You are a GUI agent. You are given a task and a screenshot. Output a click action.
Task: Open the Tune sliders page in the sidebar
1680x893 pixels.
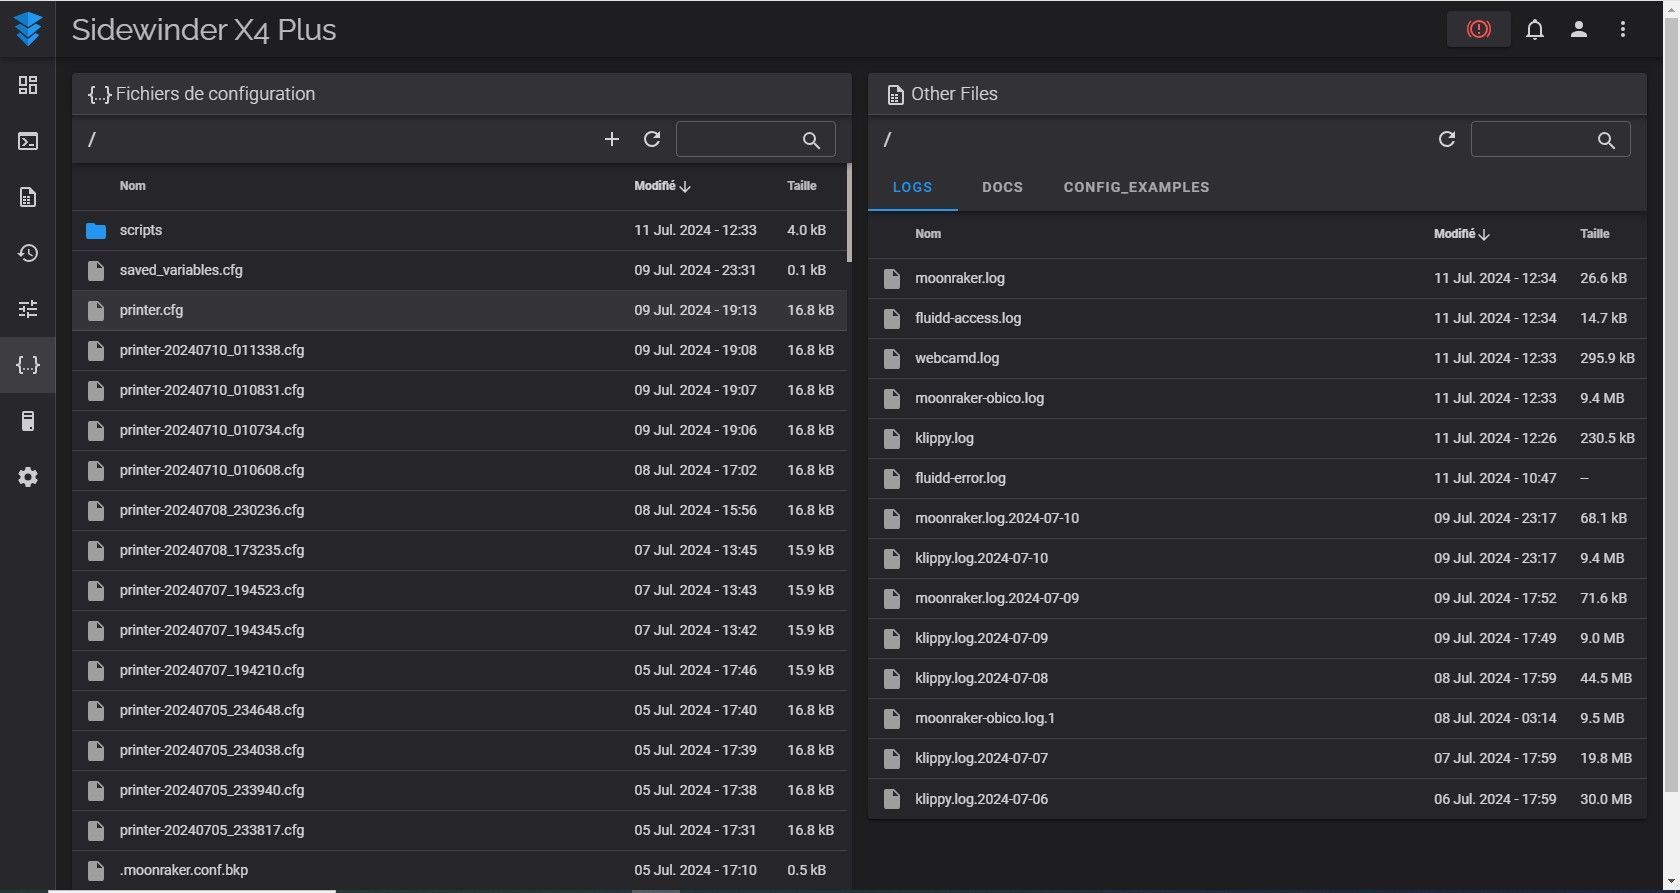(28, 309)
